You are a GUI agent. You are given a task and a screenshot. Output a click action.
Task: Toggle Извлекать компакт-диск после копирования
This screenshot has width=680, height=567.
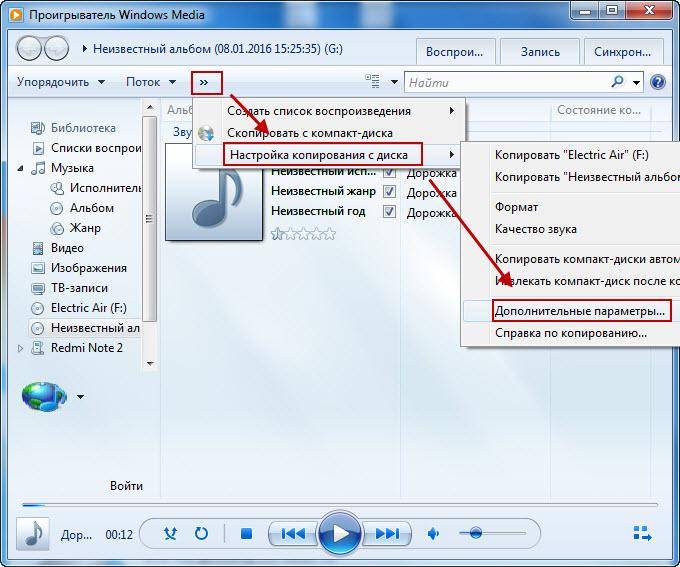572,281
